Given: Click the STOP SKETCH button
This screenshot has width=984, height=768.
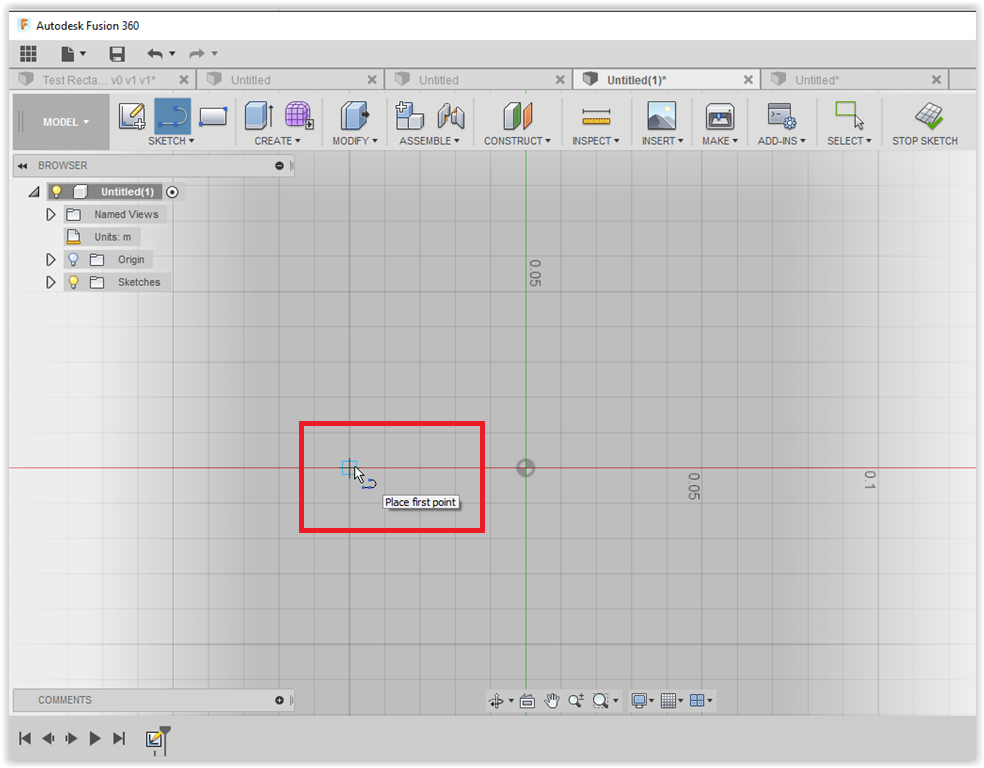Looking at the screenshot, I should (925, 124).
